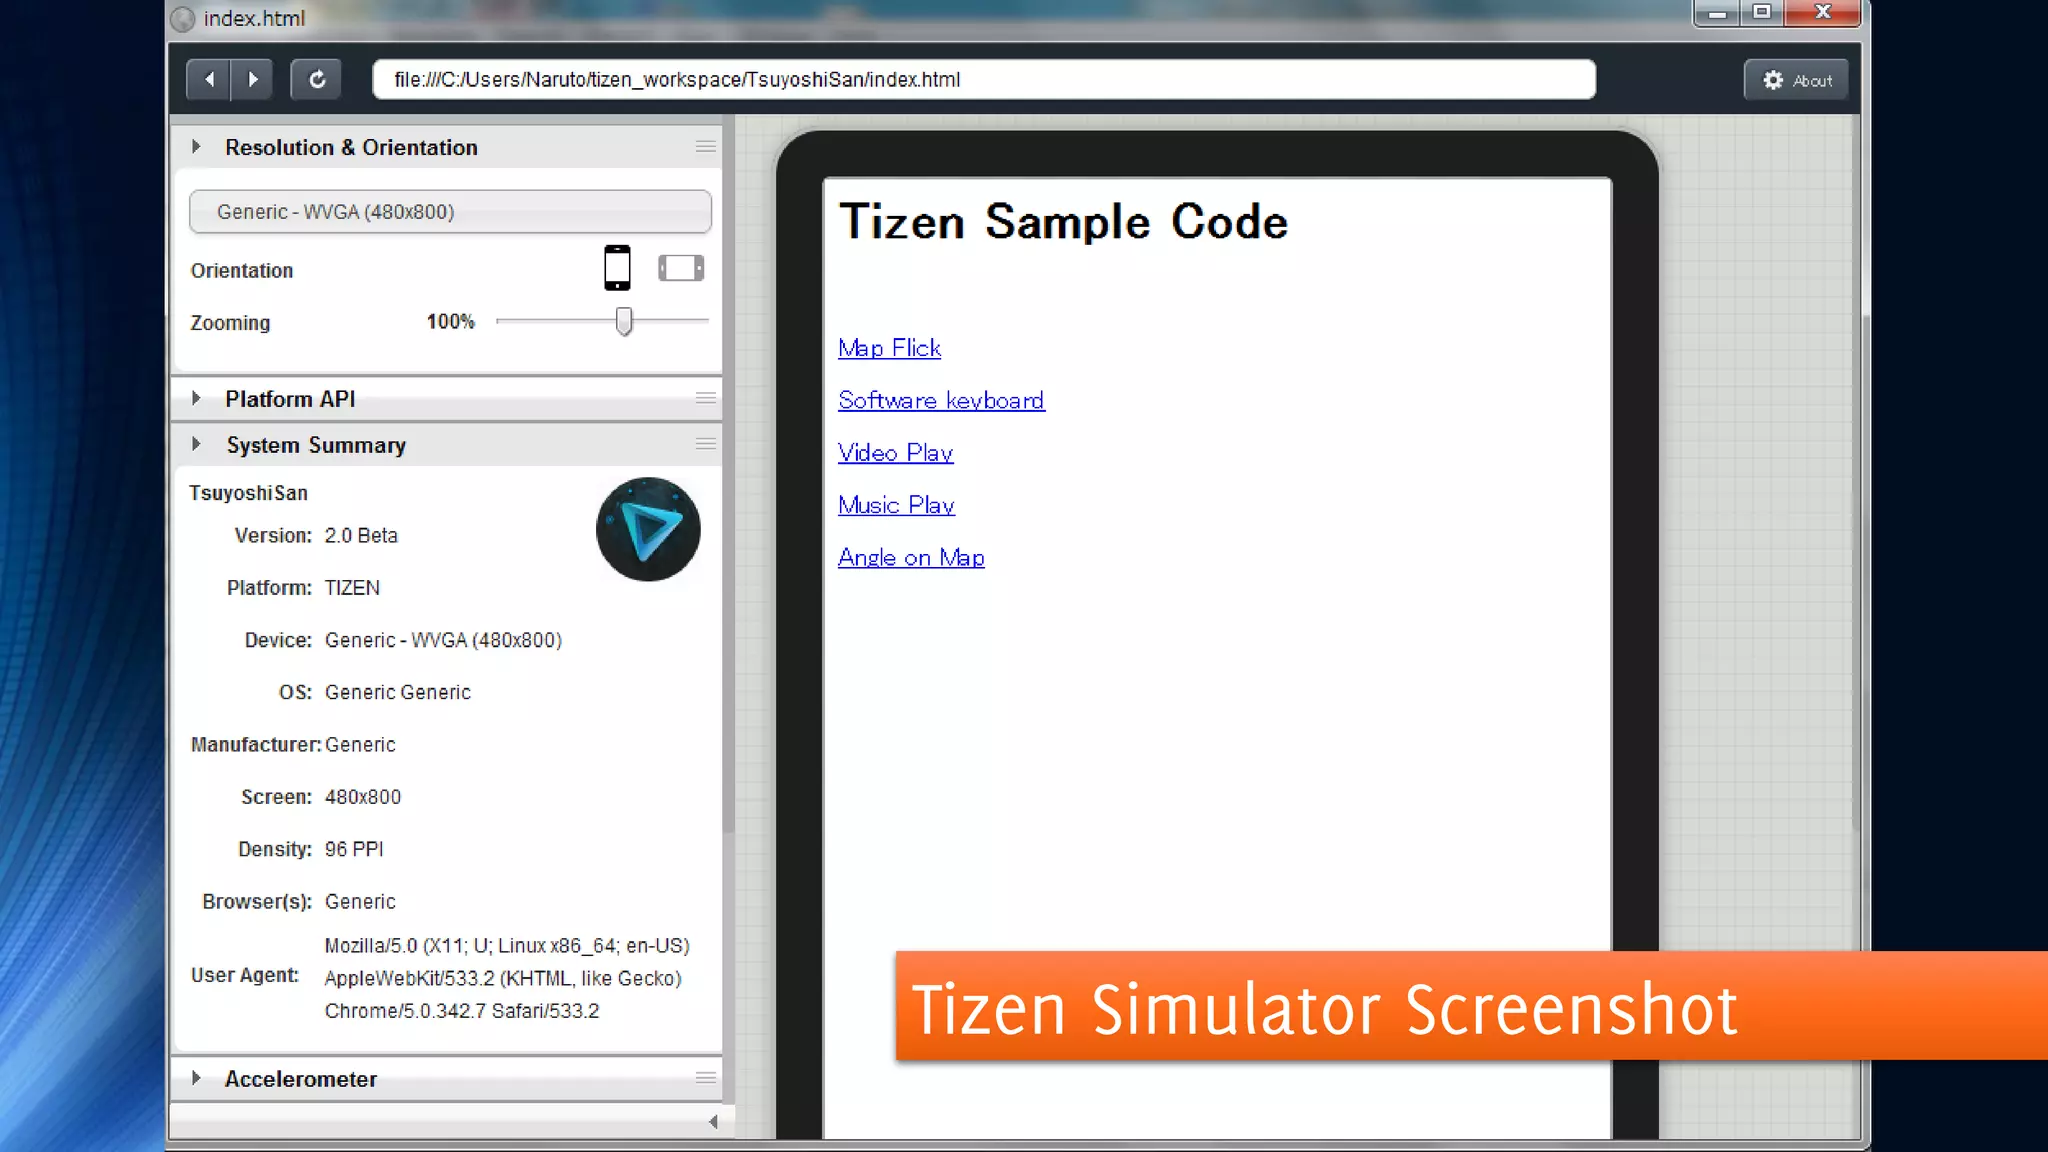
Task: Expand the Platform API section
Action: tap(196, 398)
